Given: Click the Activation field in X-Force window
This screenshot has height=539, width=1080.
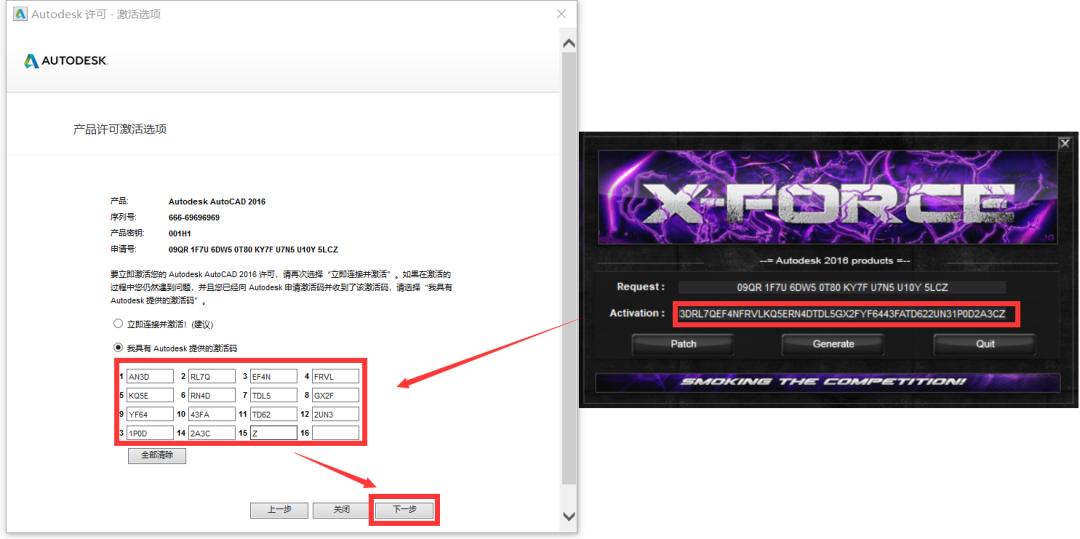Looking at the screenshot, I should 842,314.
